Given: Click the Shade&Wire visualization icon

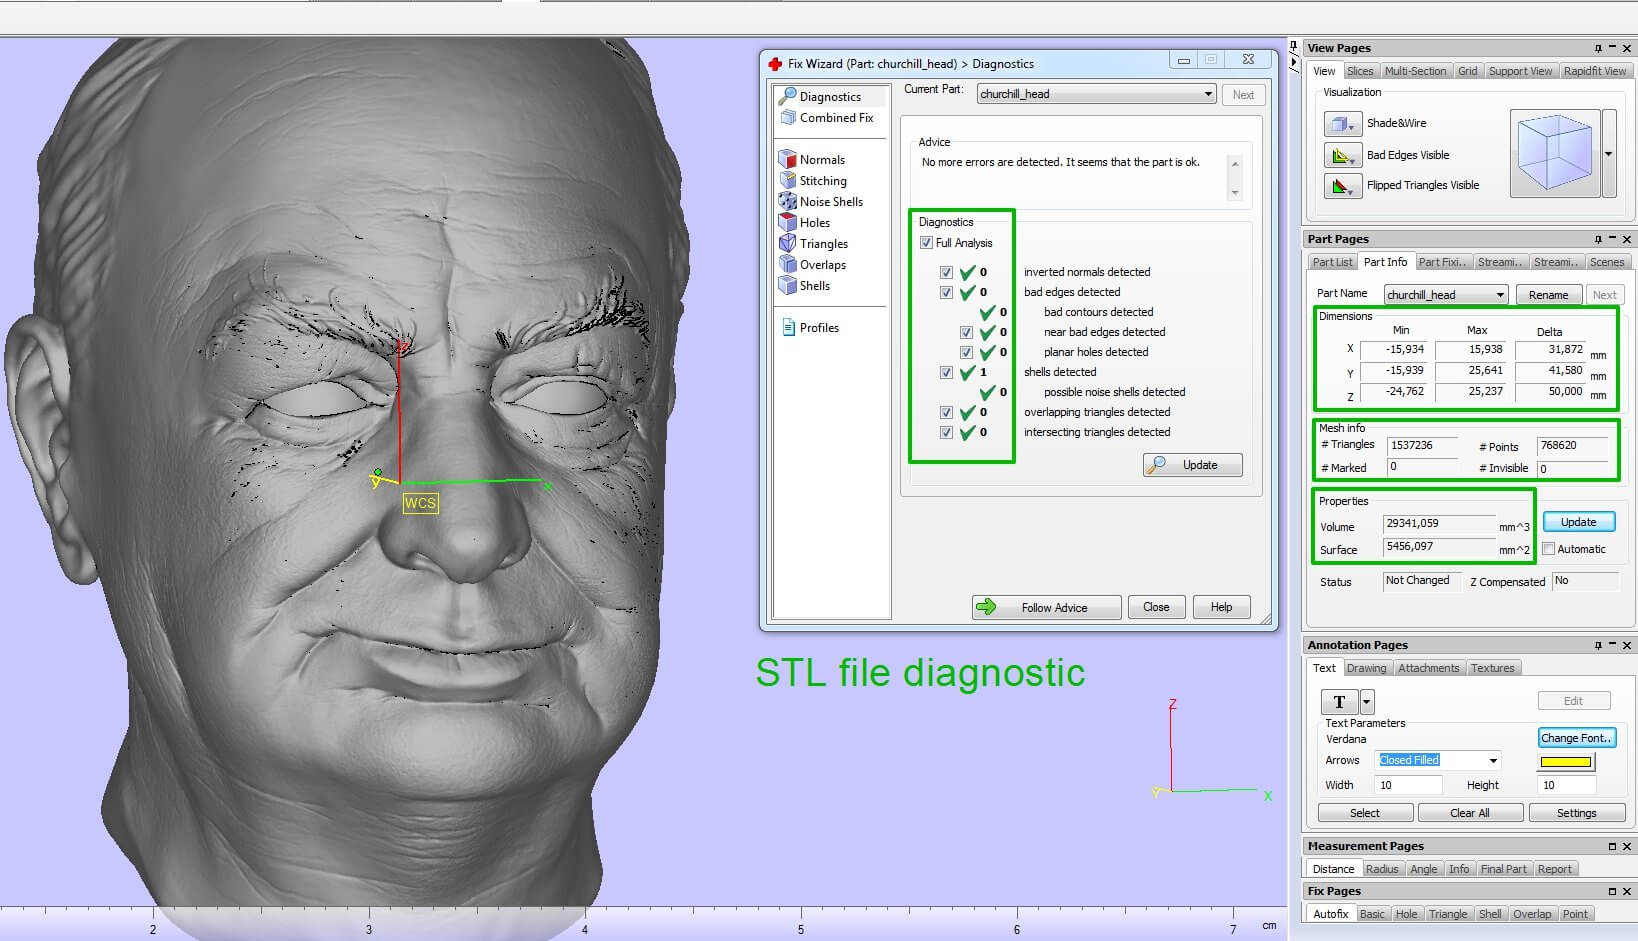Looking at the screenshot, I should [1341, 124].
